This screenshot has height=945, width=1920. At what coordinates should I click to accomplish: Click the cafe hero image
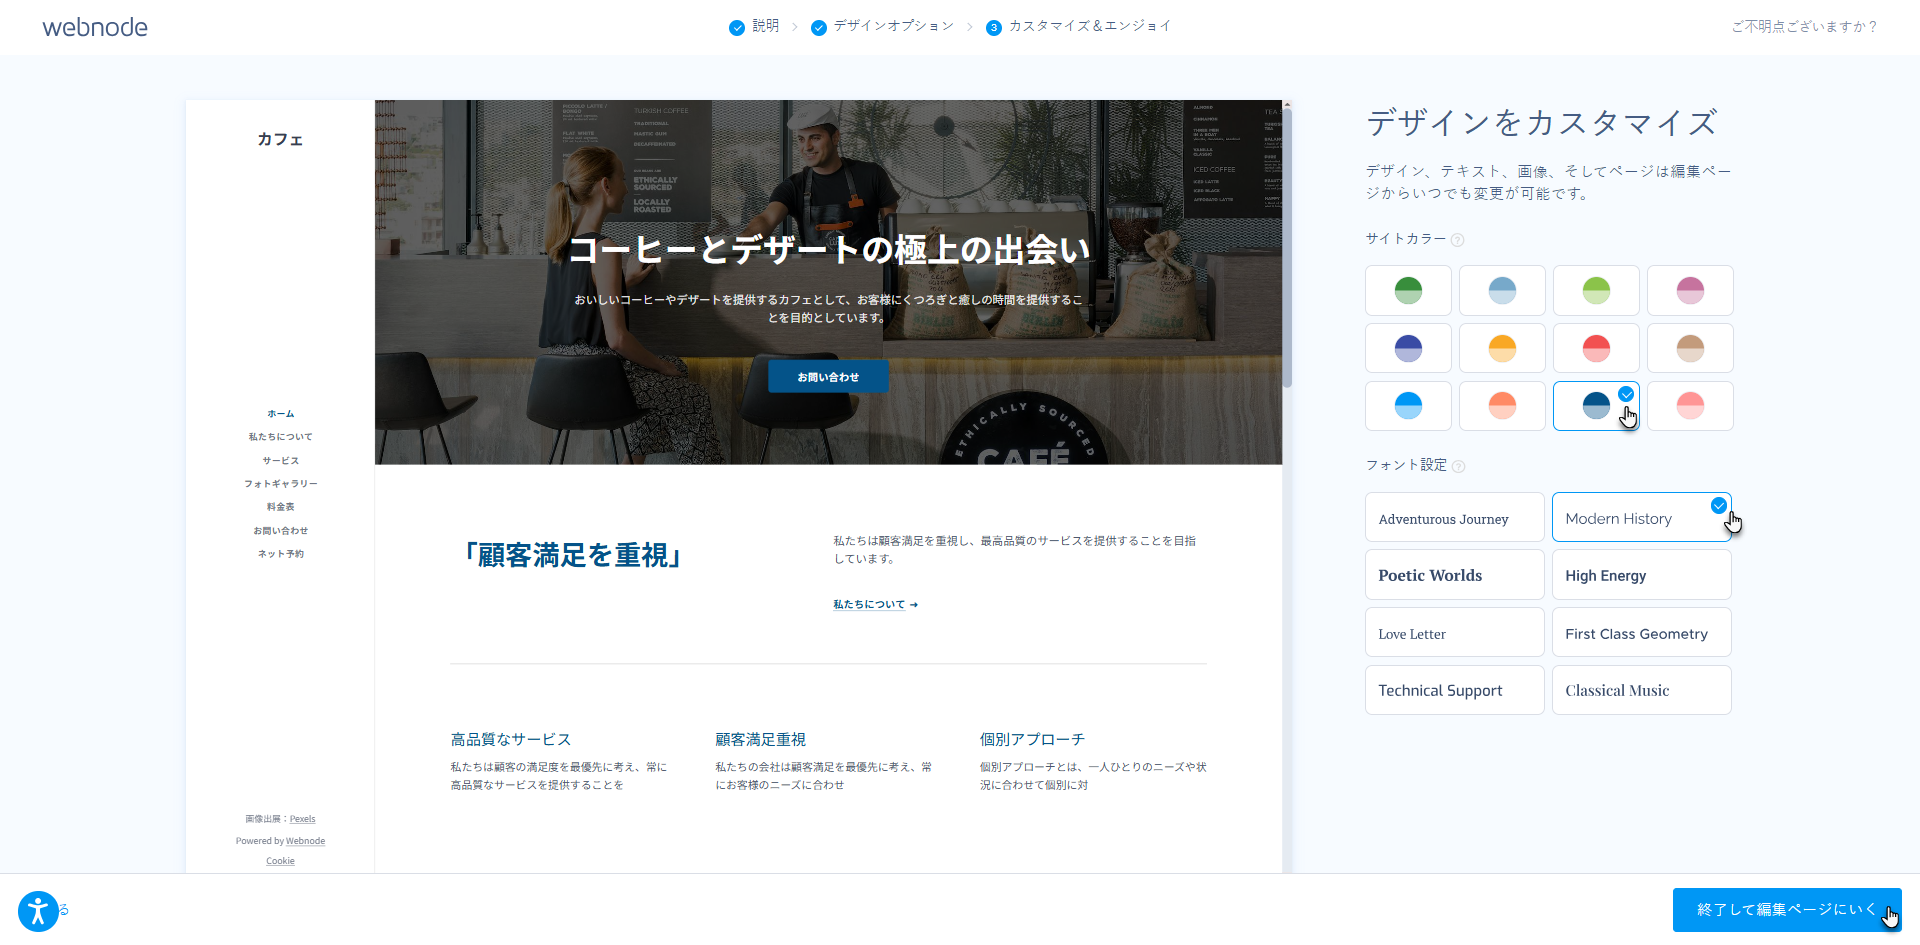coord(828,282)
